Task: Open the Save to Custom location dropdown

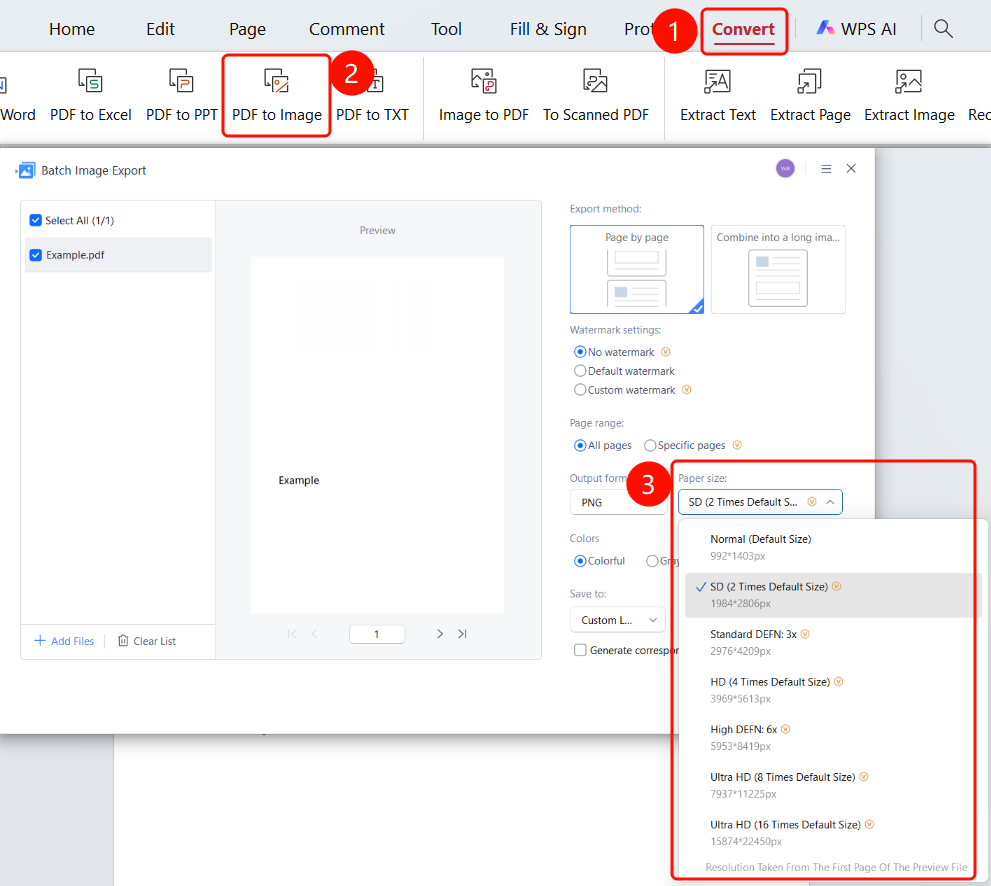Action: pyautogui.click(x=618, y=621)
